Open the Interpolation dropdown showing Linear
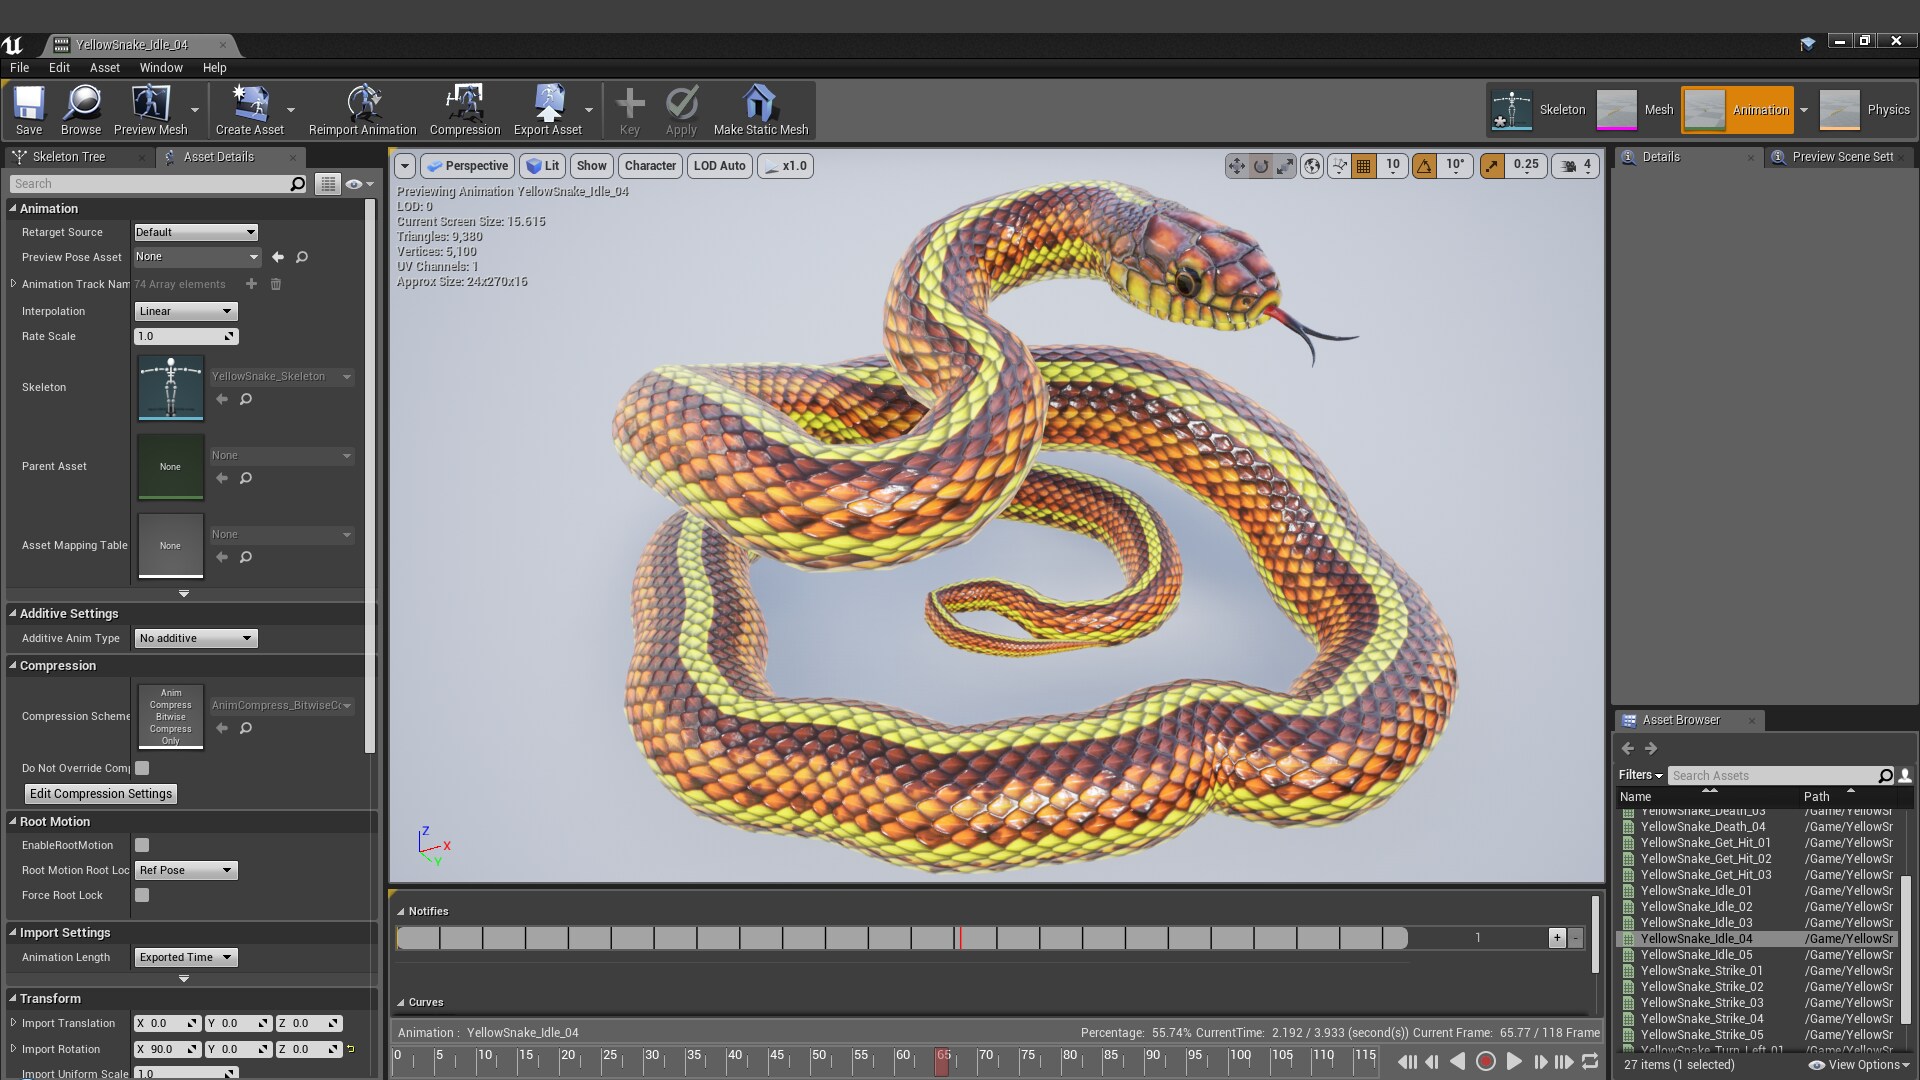 tap(185, 311)
